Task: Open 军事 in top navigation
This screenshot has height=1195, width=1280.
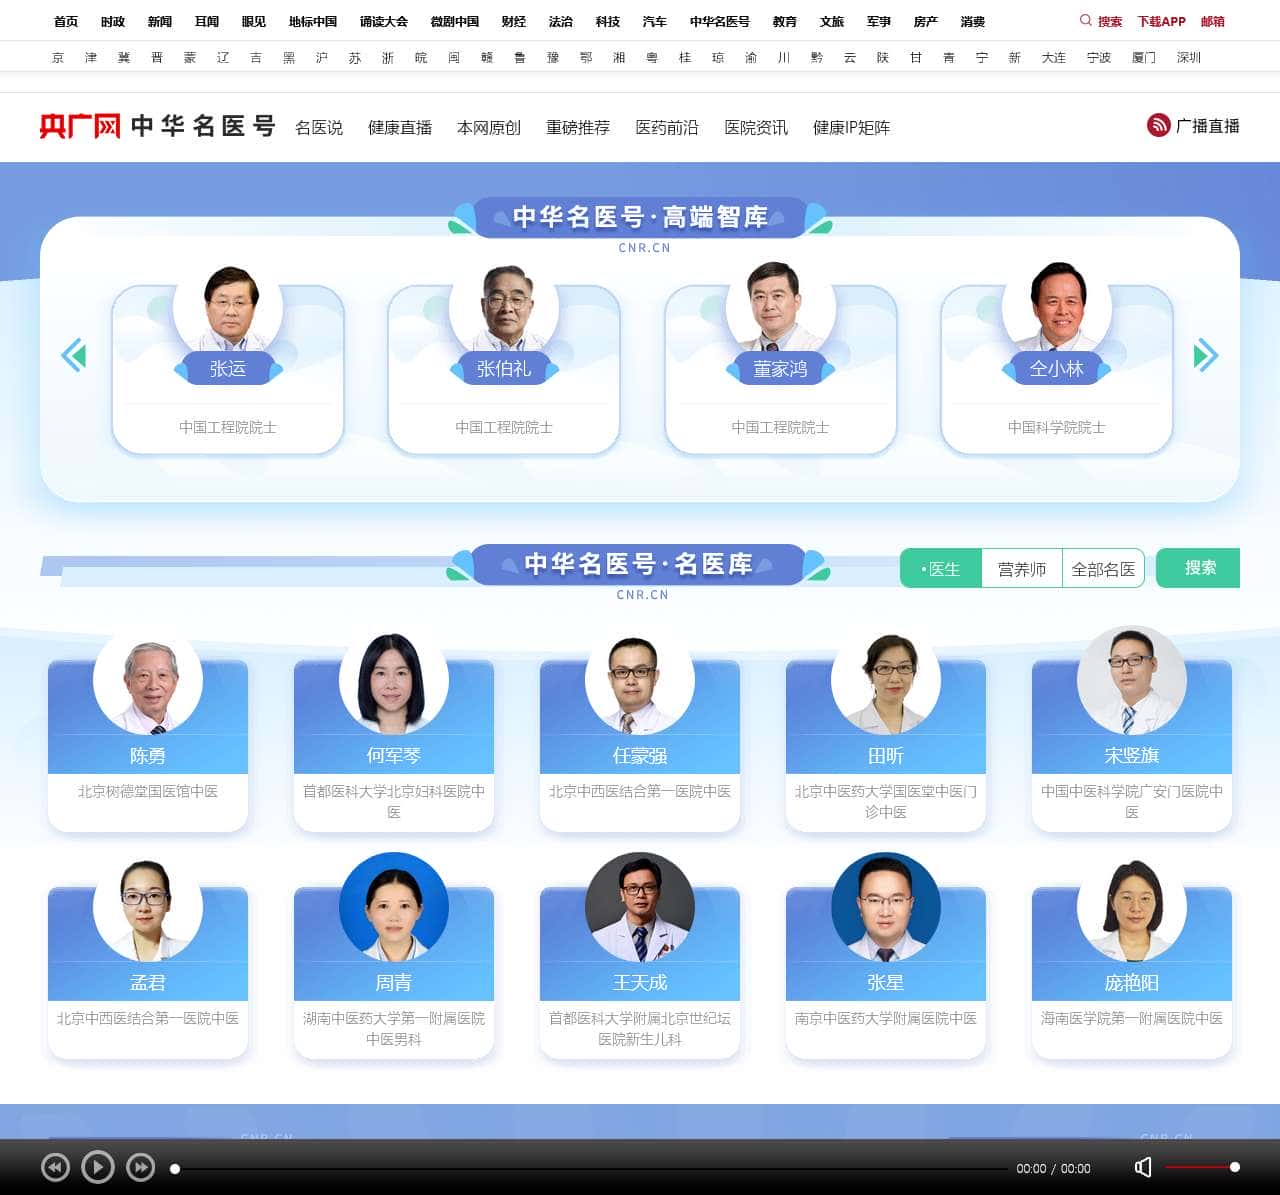Action: point(879,21)
